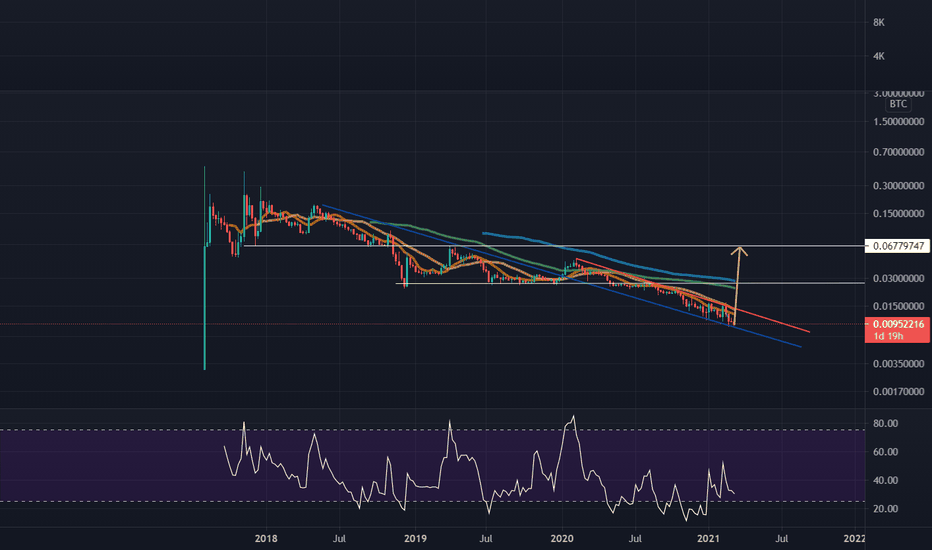This screenshot has width=932, height=550.
Task: Click the 0.70000000 price axis label
Action: [898, 152]
